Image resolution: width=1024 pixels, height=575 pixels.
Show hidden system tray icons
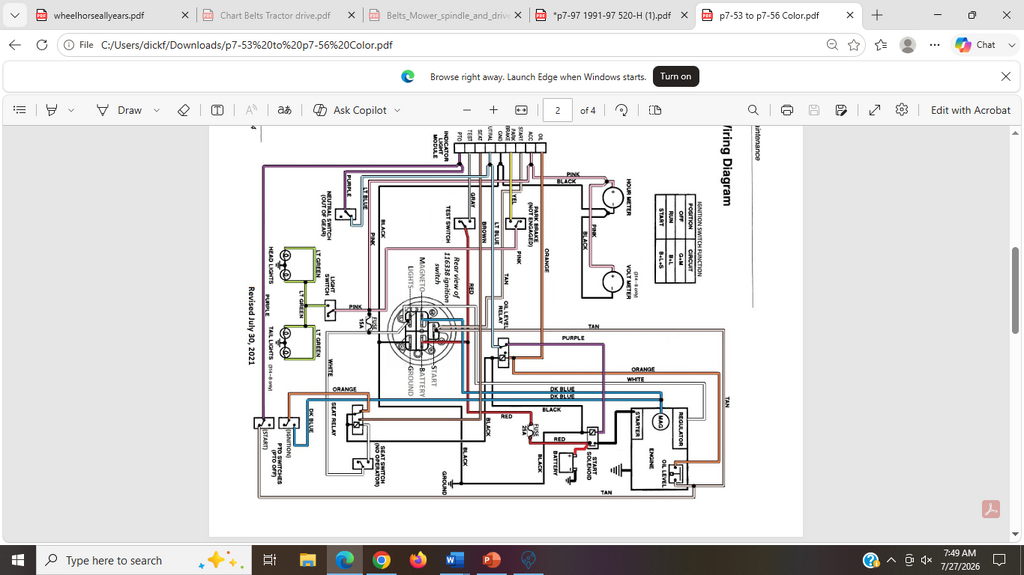click(891, 560)
